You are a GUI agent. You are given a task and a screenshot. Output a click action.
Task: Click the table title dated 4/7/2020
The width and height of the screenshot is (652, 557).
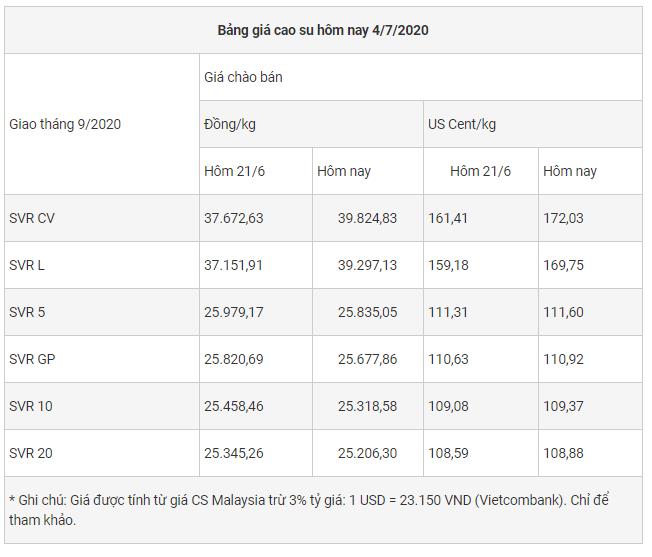(323, 30)
